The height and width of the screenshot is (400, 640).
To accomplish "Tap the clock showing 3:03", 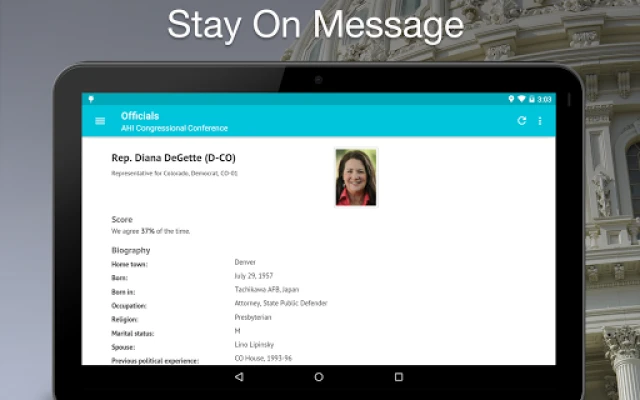I will coord(544,99).
